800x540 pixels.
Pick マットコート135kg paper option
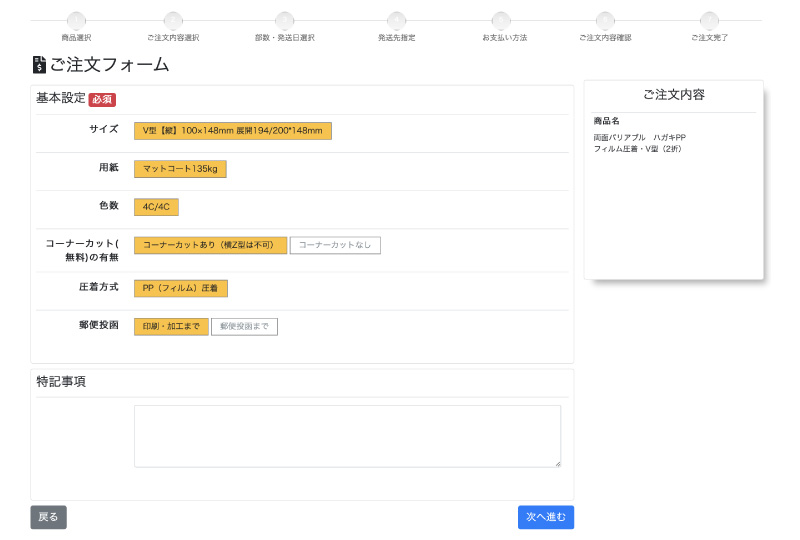180,169
